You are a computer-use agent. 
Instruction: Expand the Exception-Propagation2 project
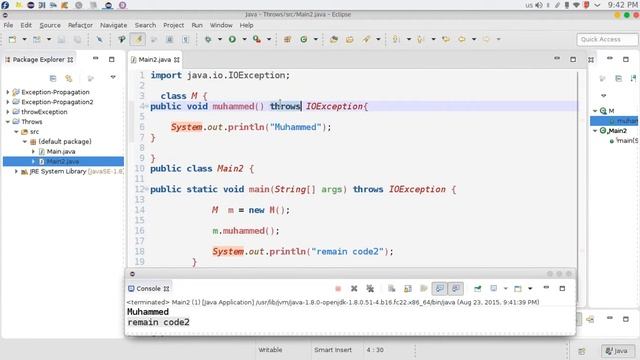click(x=7, y=102)
